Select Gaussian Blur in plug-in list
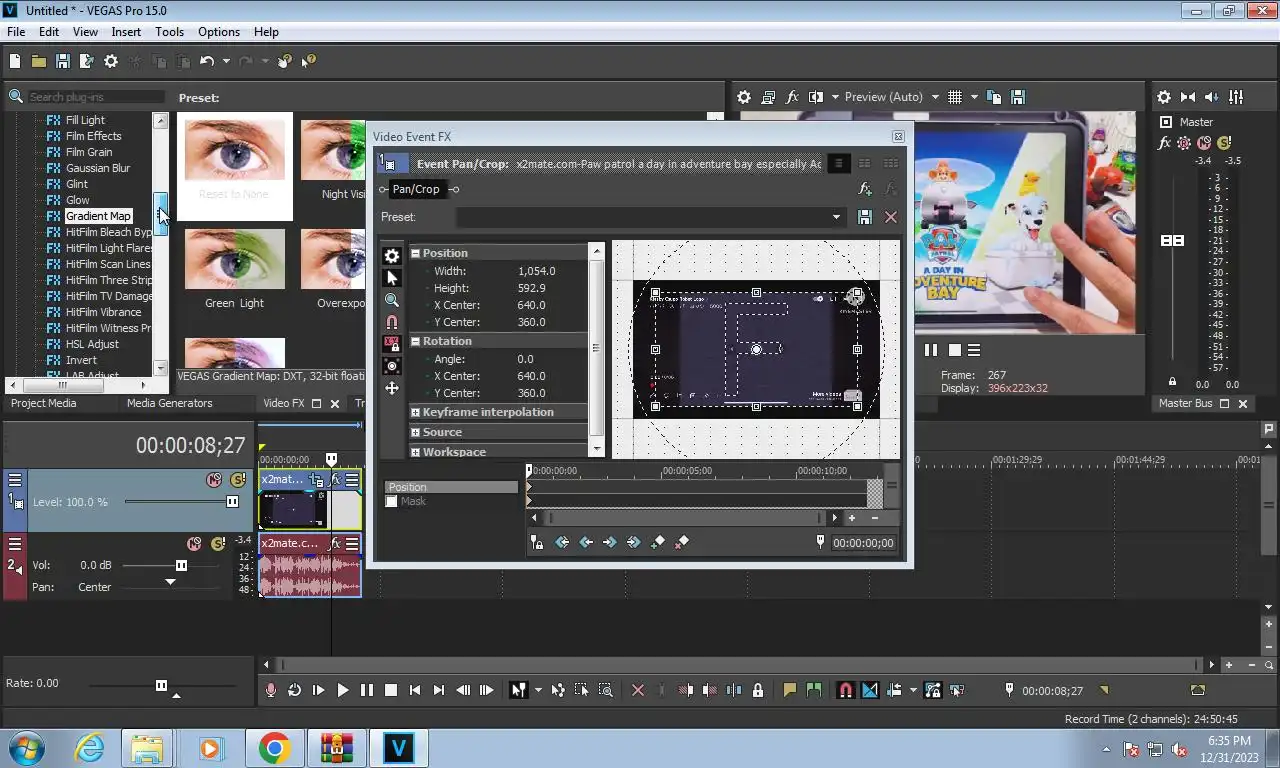The width and height of the screenshot is (1280, 768). pos(98,168)
